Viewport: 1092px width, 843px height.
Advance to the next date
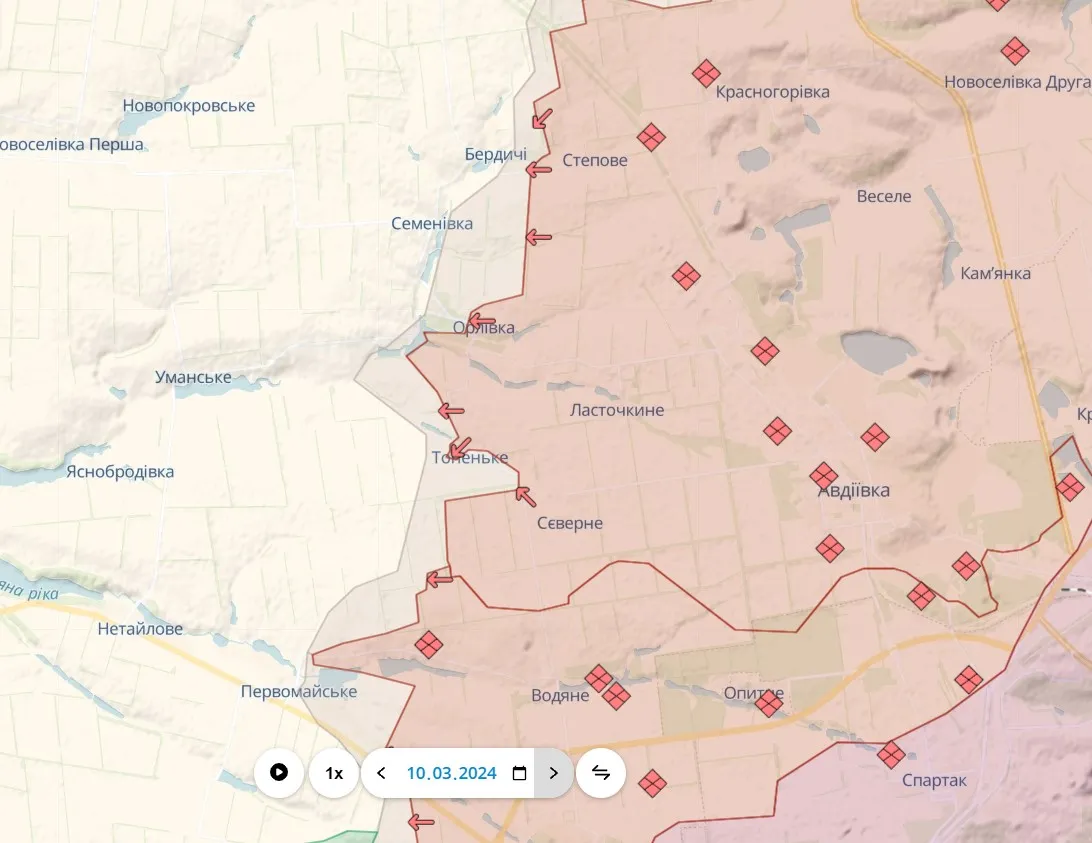[554, 773]
